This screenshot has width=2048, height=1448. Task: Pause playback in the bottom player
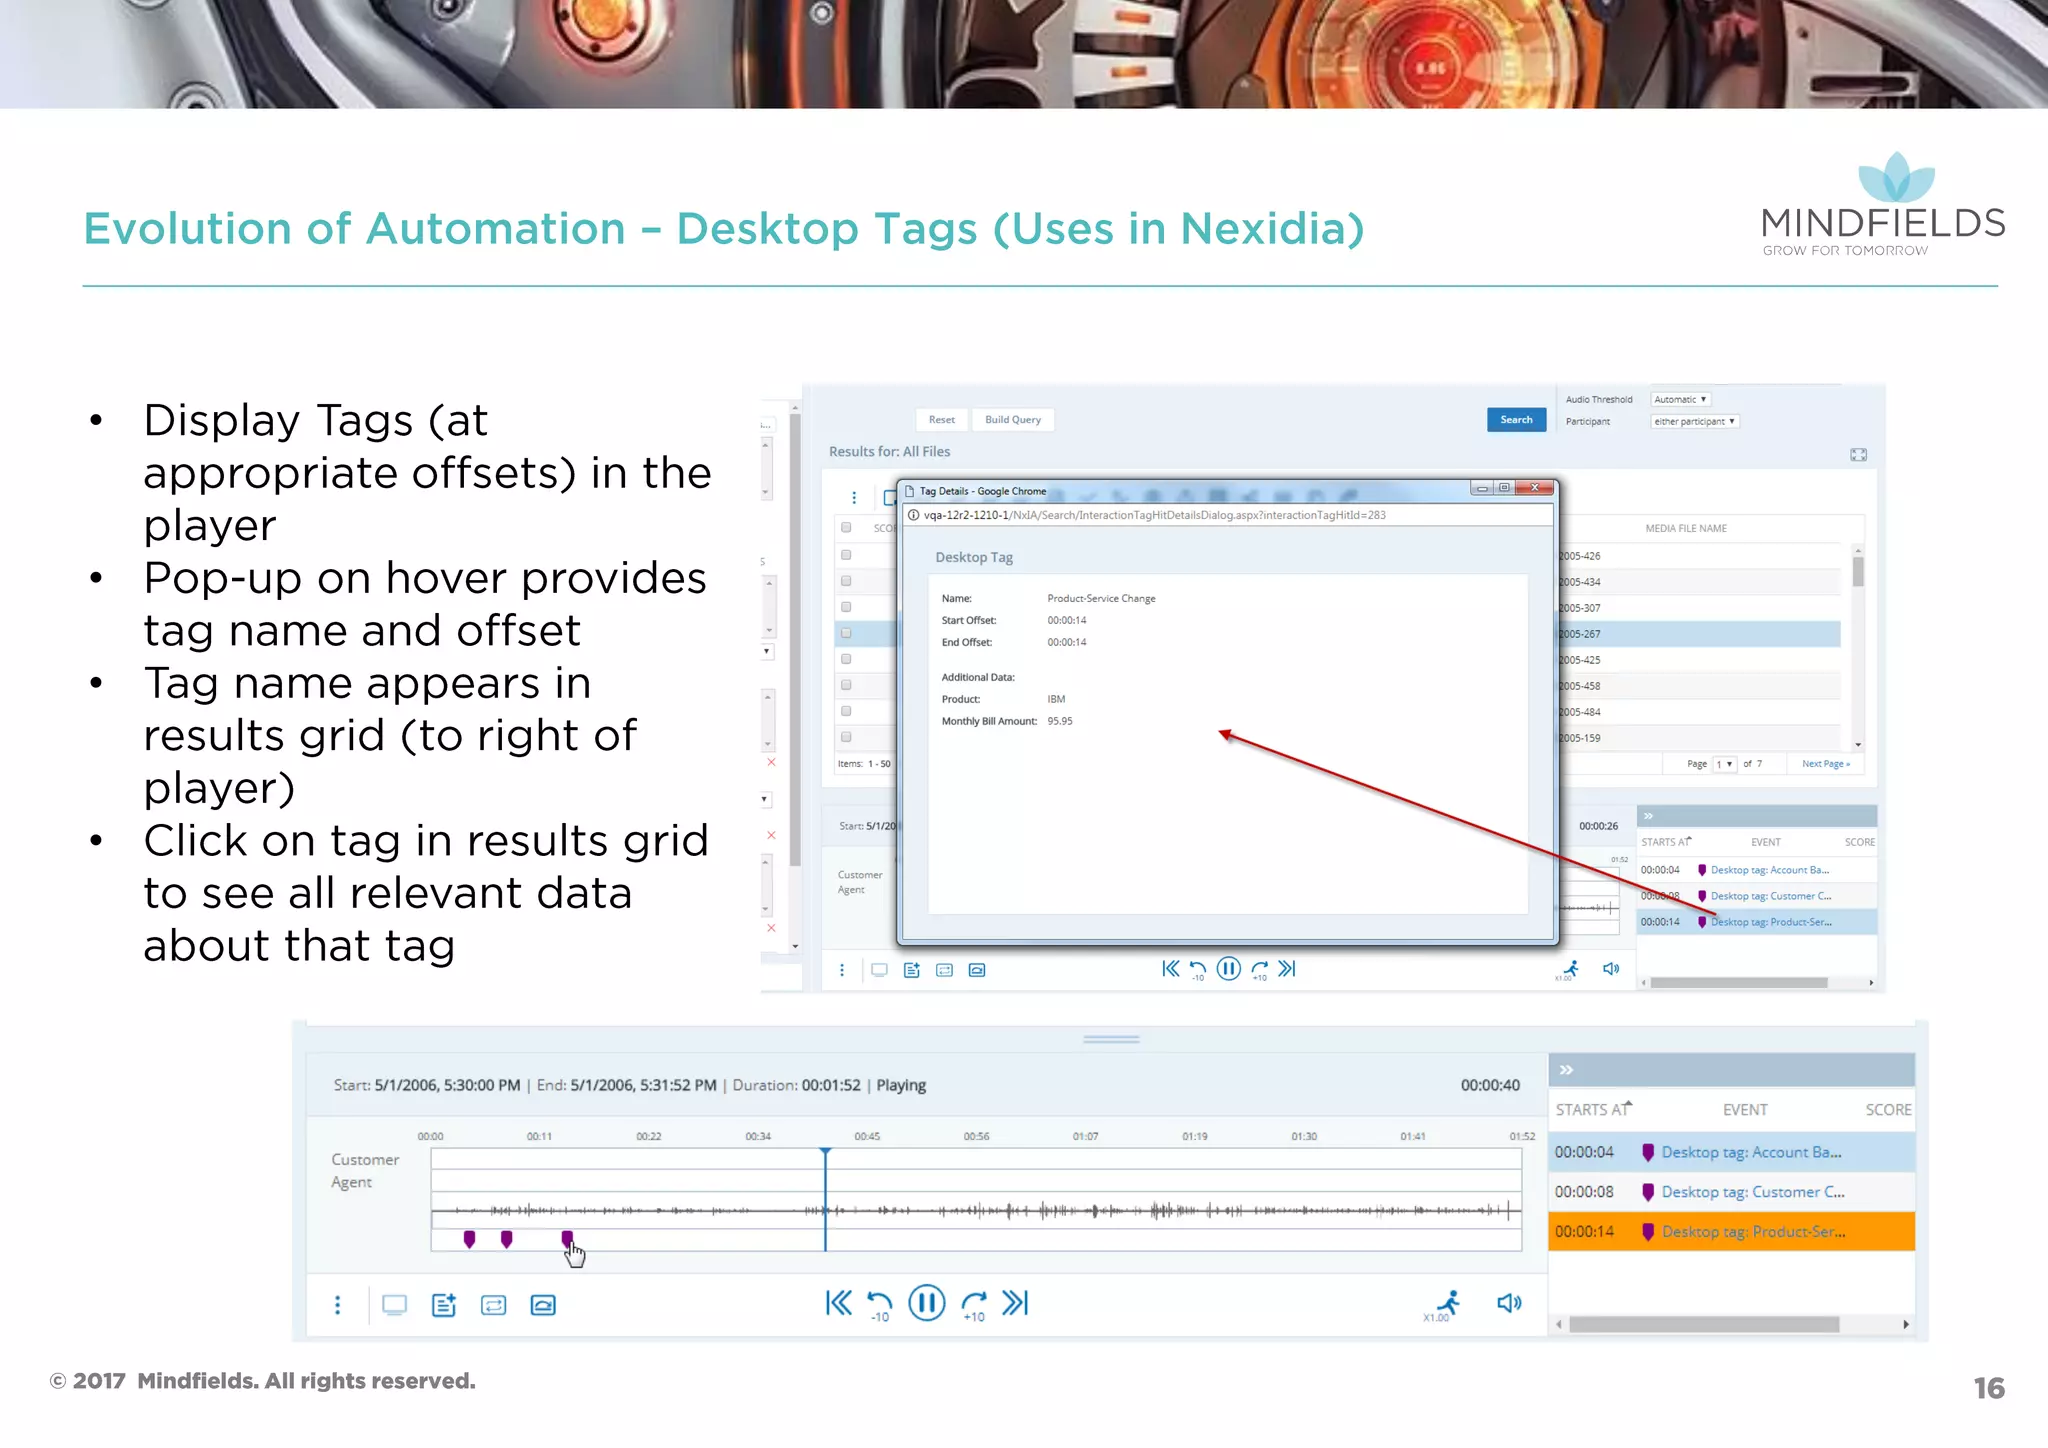(x=926, y=1303)
